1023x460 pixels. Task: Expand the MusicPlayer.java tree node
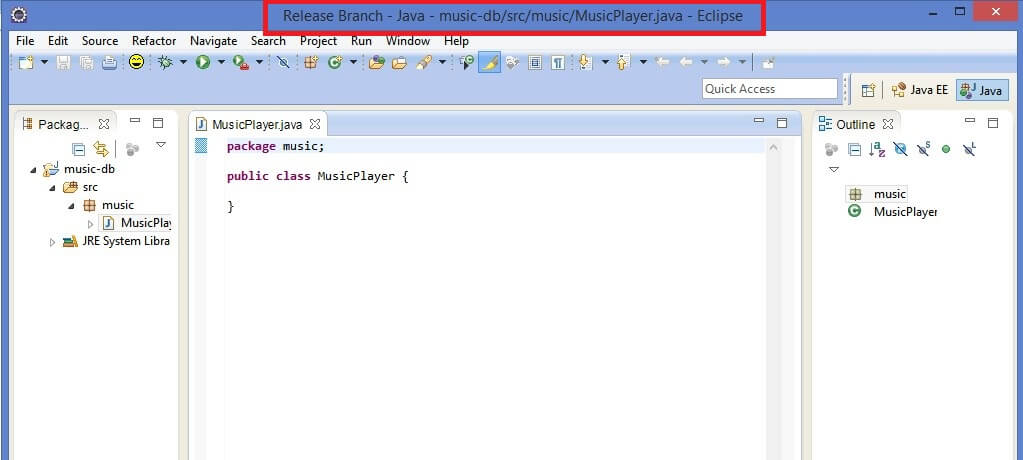click(x=91, y=224)
